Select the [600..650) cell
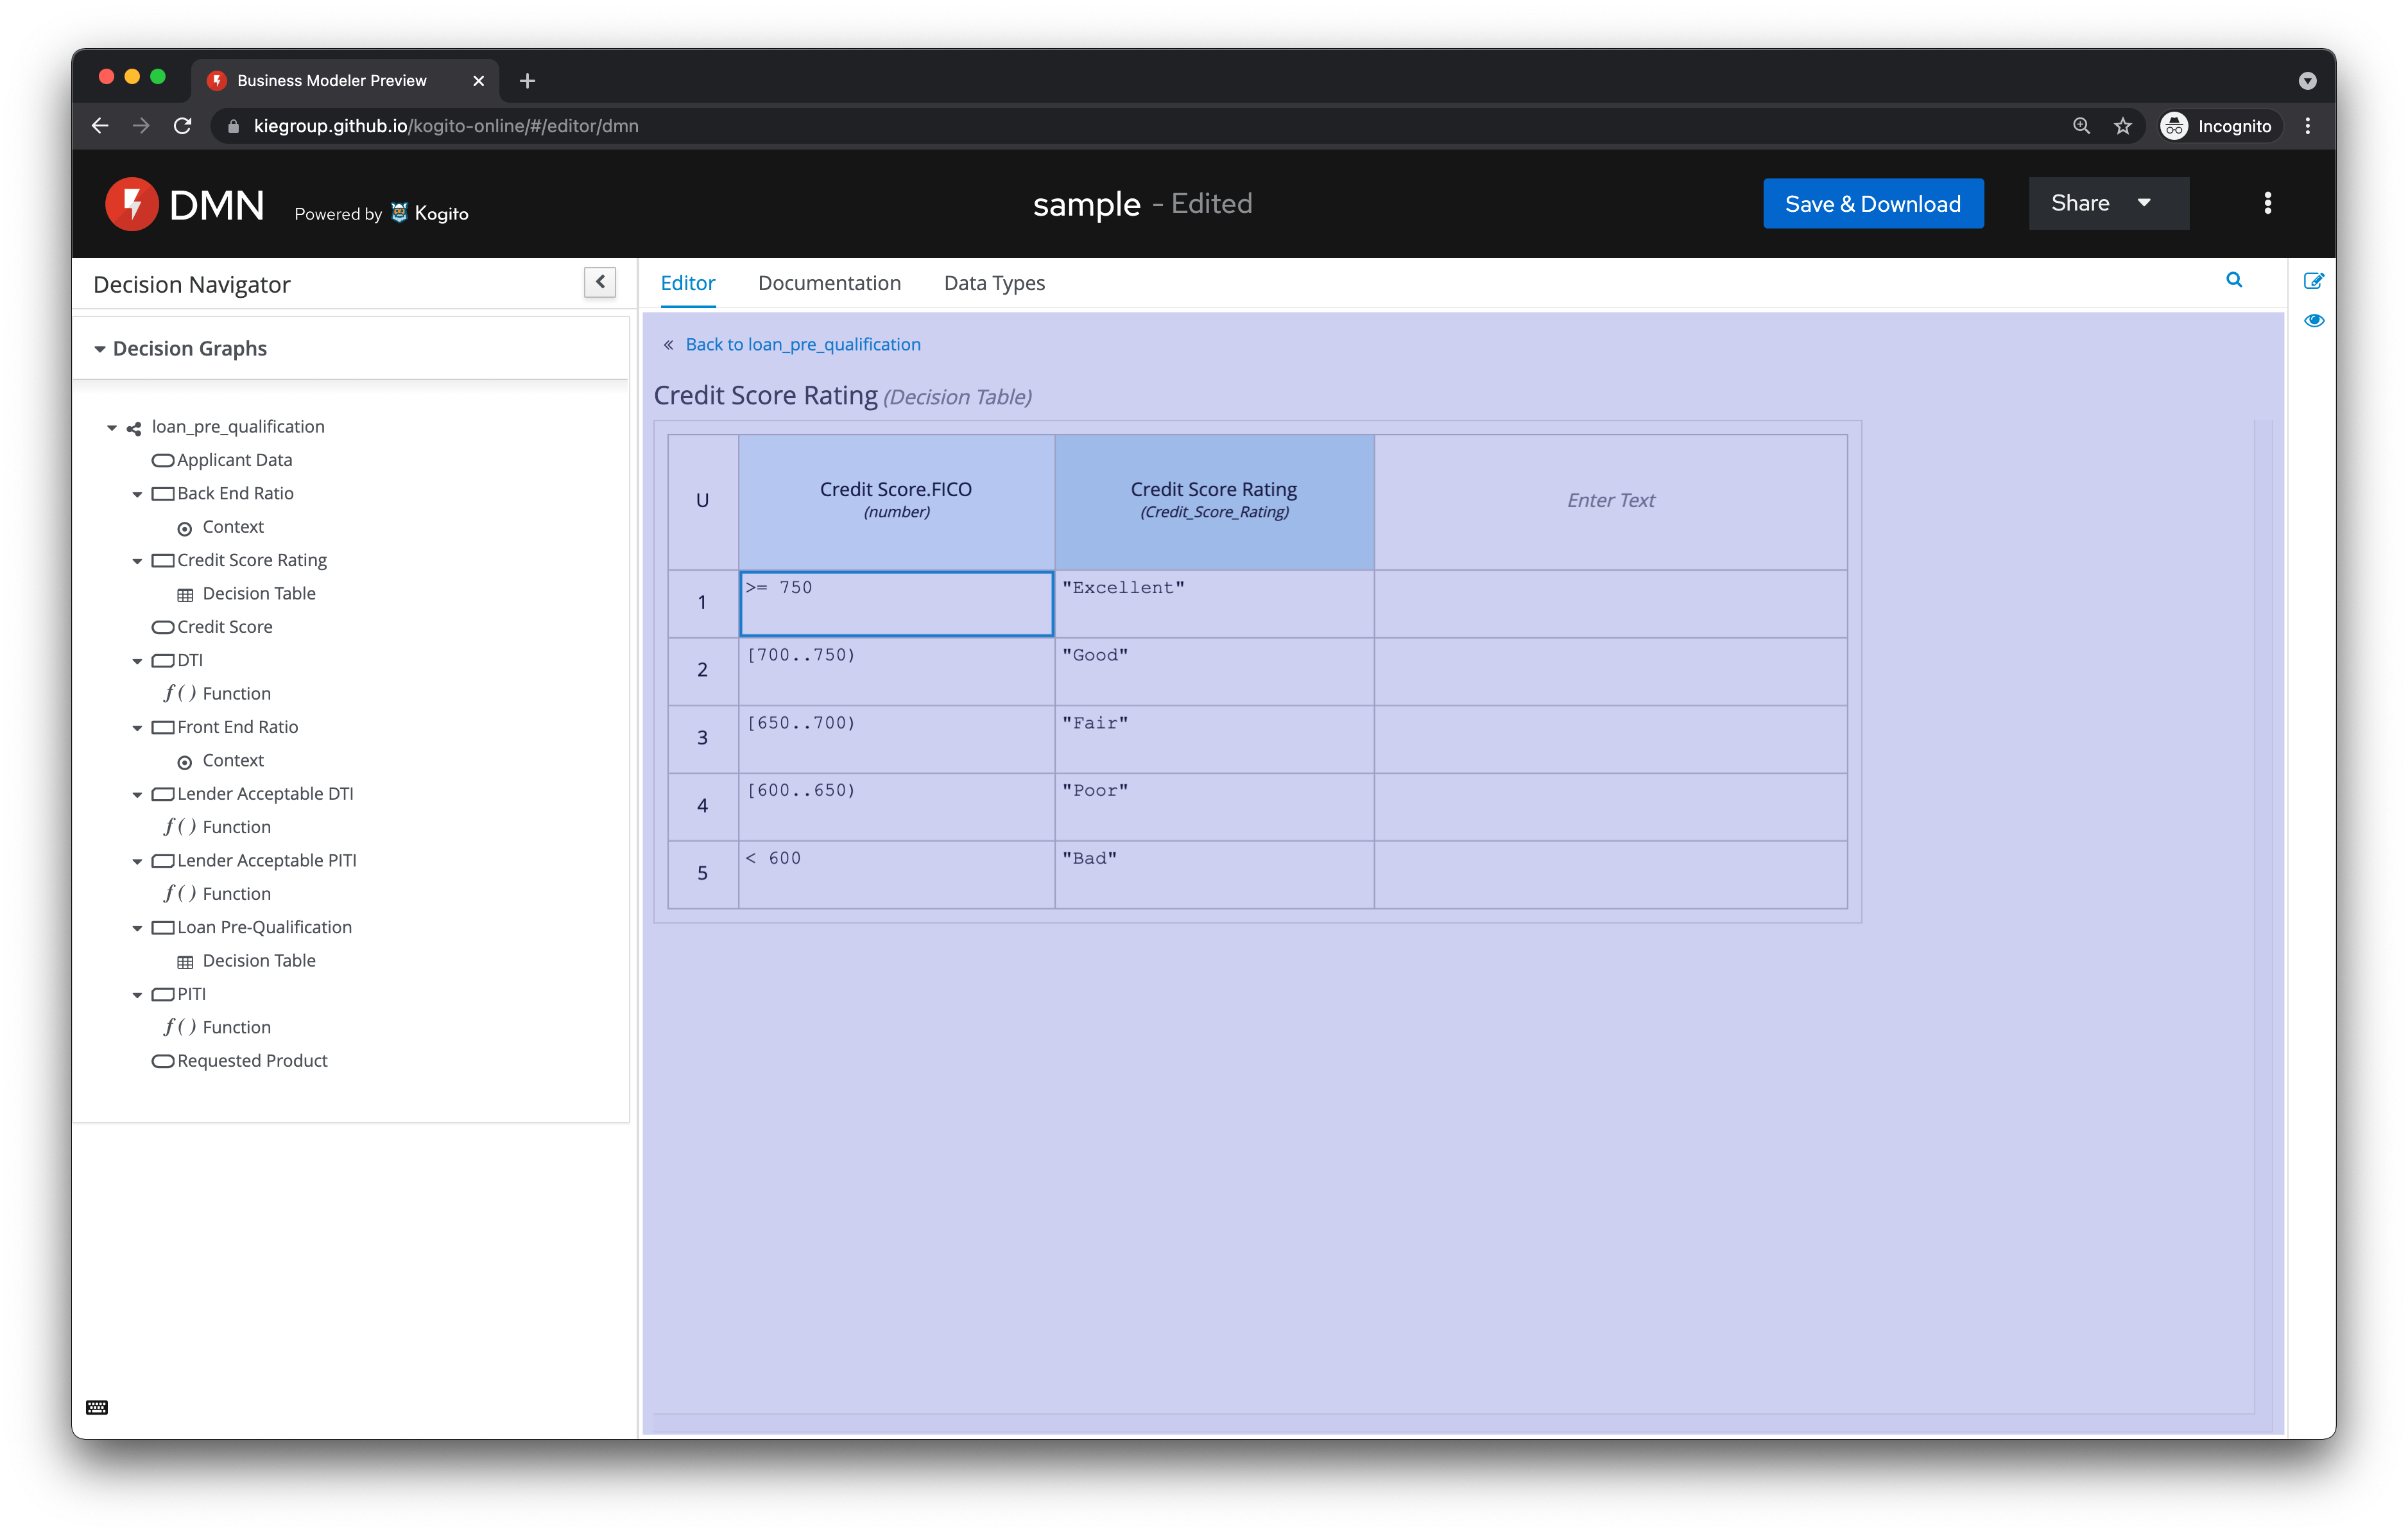The image size is (2408, 1534). click(x=896, y=807)
